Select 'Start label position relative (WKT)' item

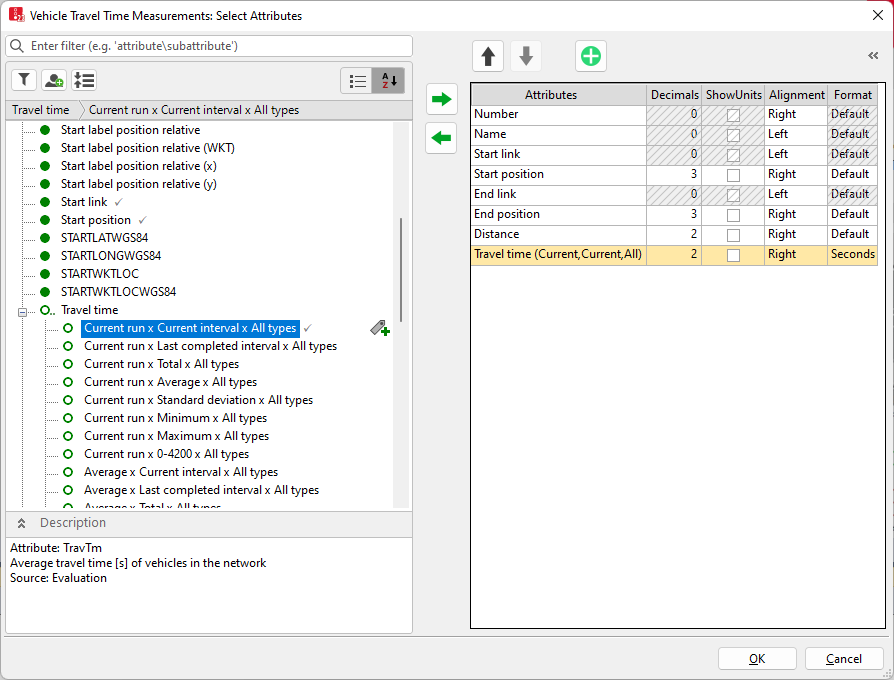click(148, 148)
